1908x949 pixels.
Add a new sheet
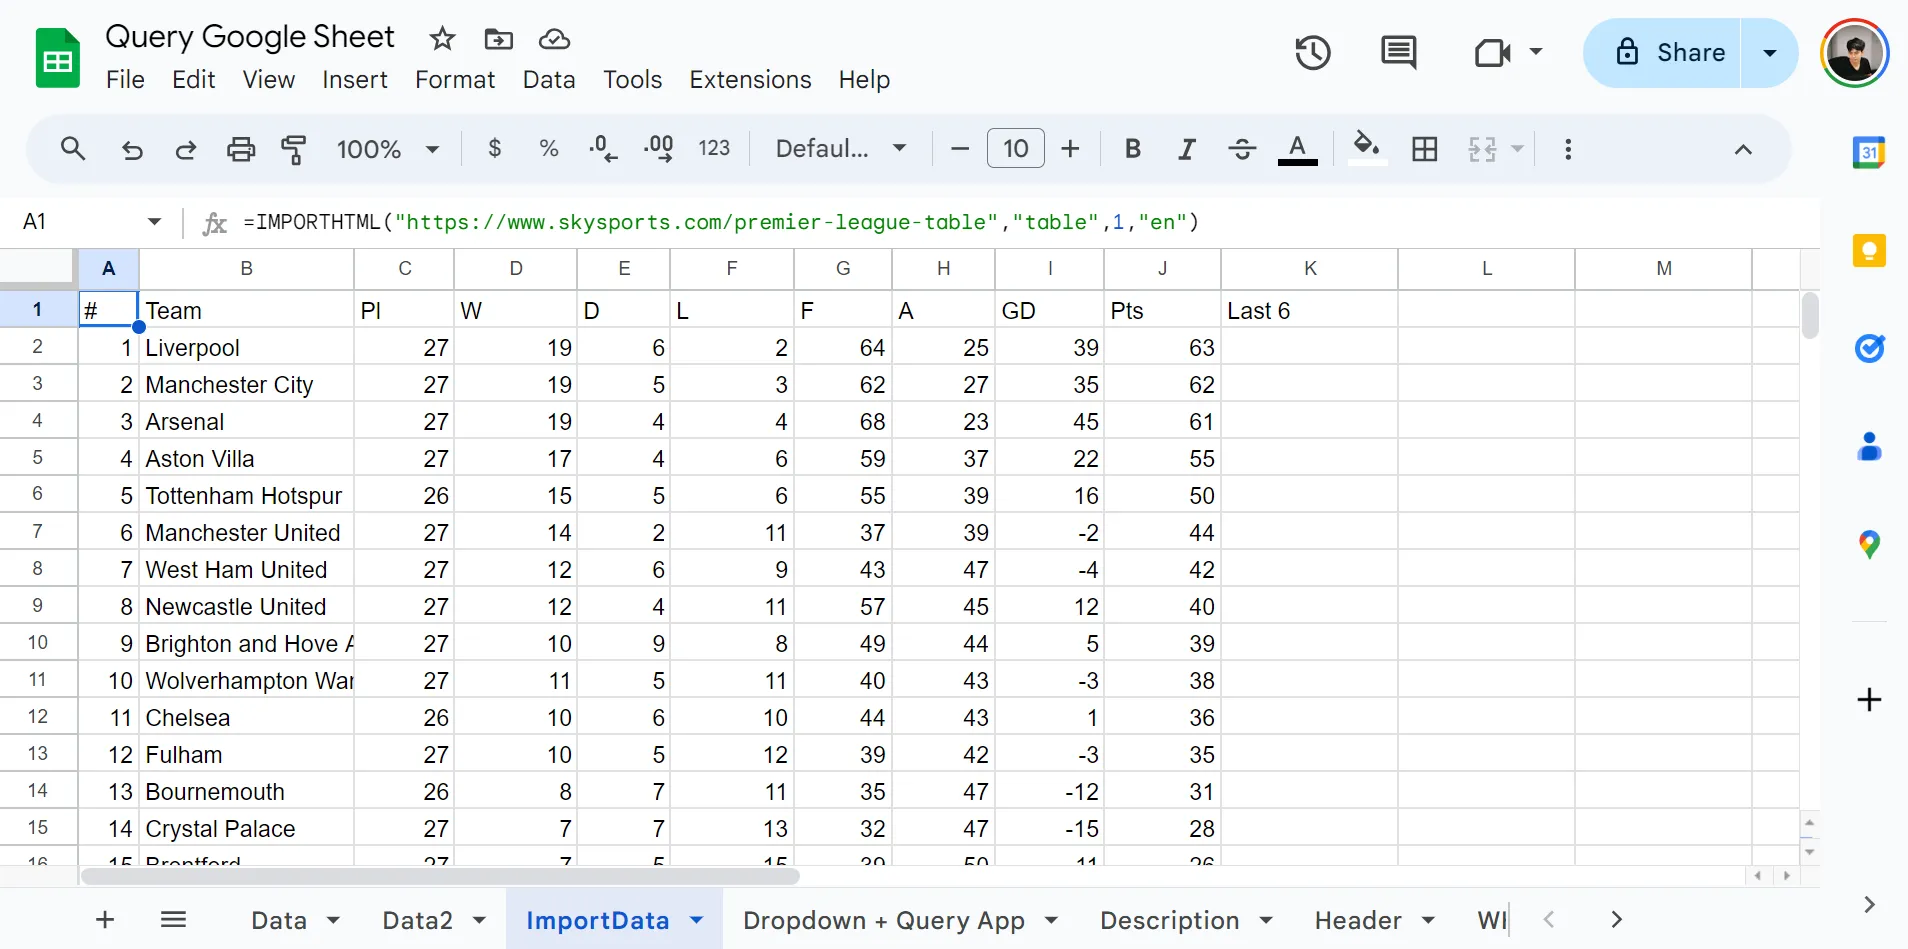point(105,919)
